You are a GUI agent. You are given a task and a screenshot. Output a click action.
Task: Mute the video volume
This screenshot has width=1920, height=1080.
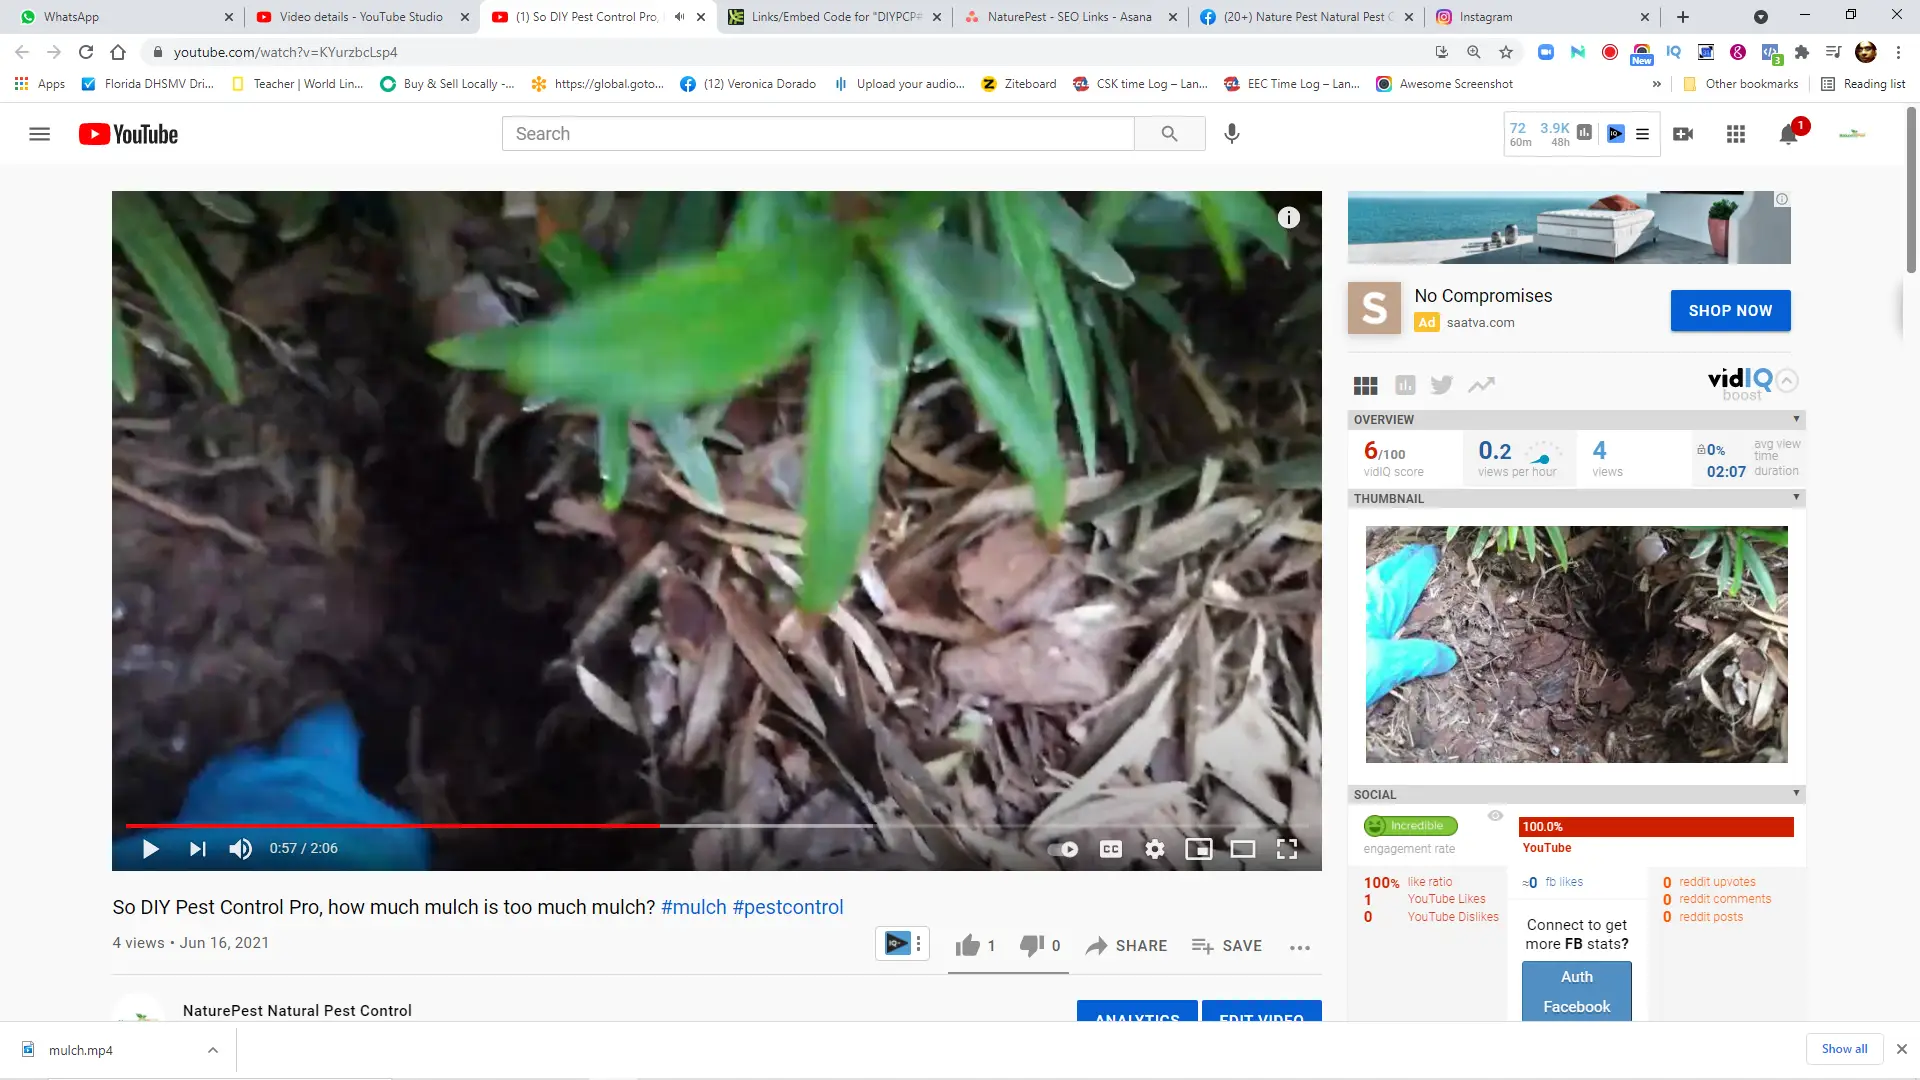point(240,849)
